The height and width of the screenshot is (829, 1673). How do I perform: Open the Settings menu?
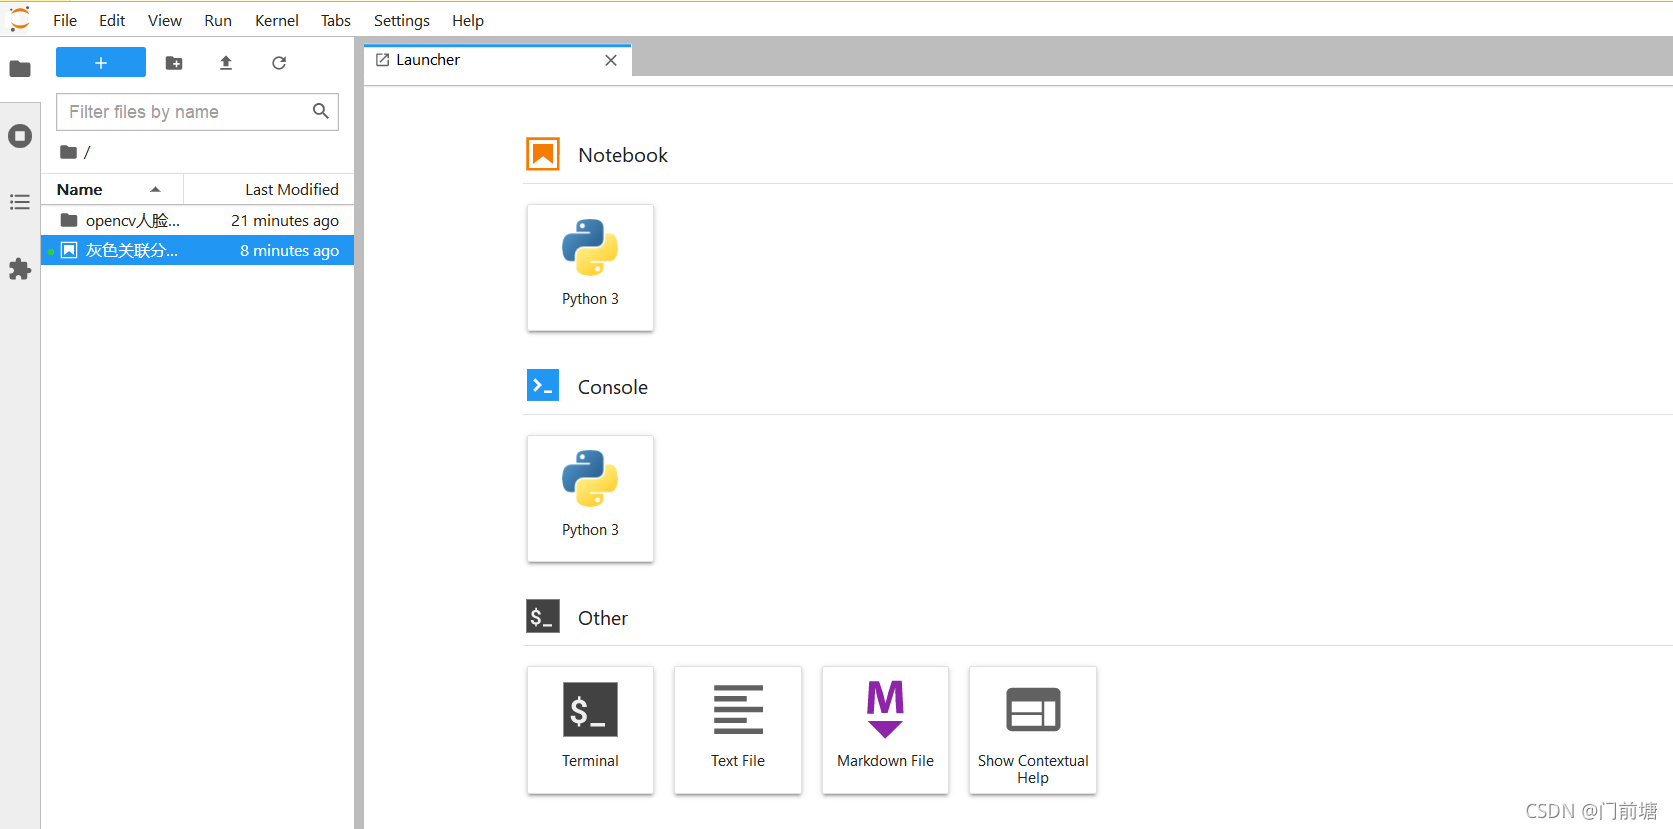click(402, 20)
